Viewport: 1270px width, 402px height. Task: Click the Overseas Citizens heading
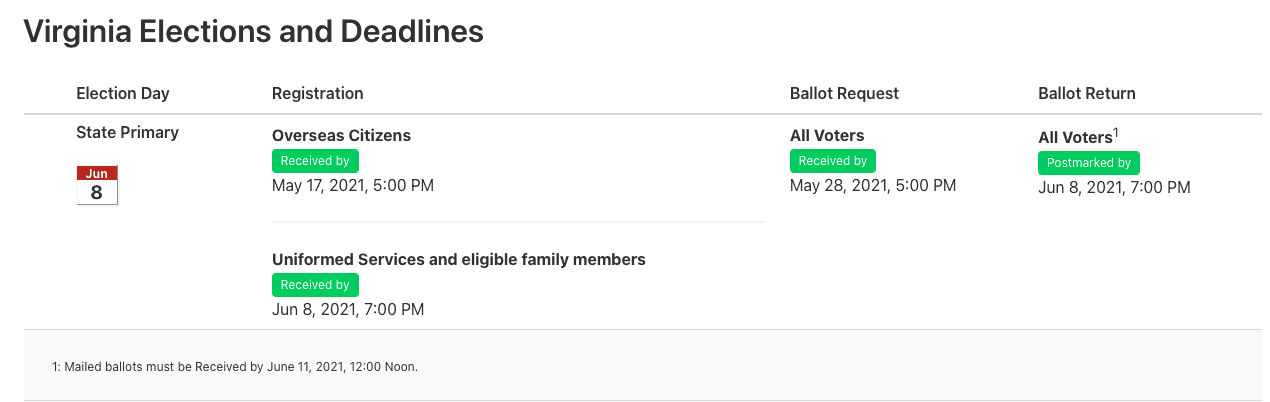[x=341, y=135]
